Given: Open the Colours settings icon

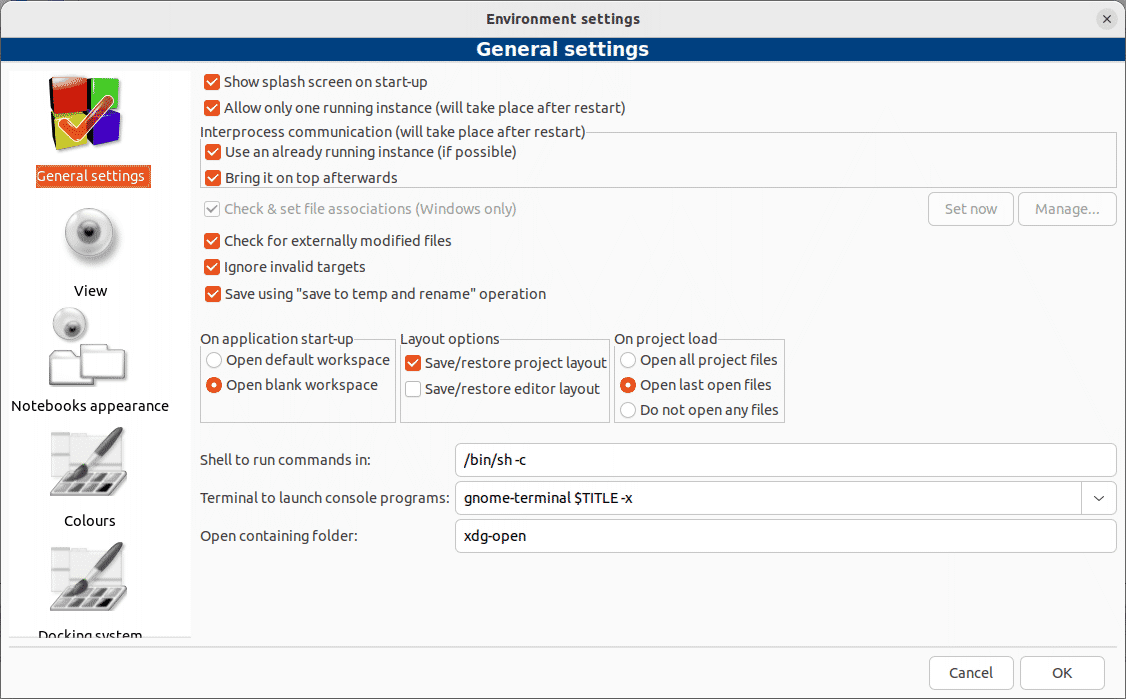Looking at the screenshot, I should tap(88, 463).
